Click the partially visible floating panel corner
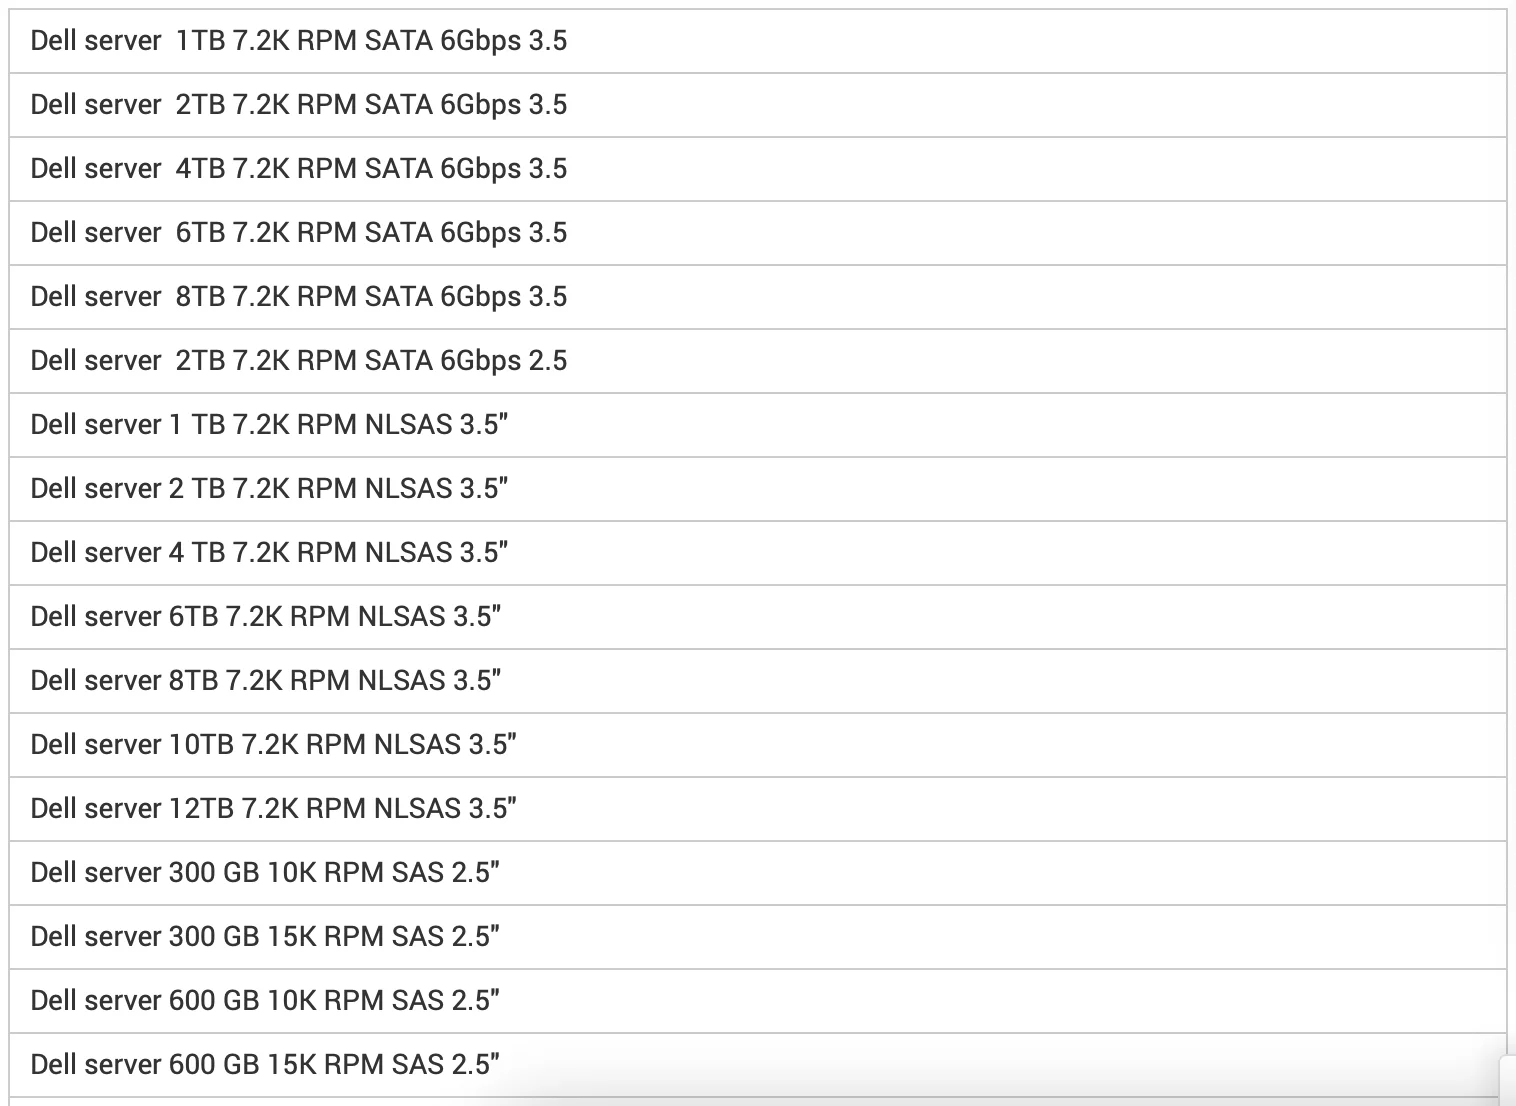Viewport: 1516px width, 1106px height. [1508, 1080]
